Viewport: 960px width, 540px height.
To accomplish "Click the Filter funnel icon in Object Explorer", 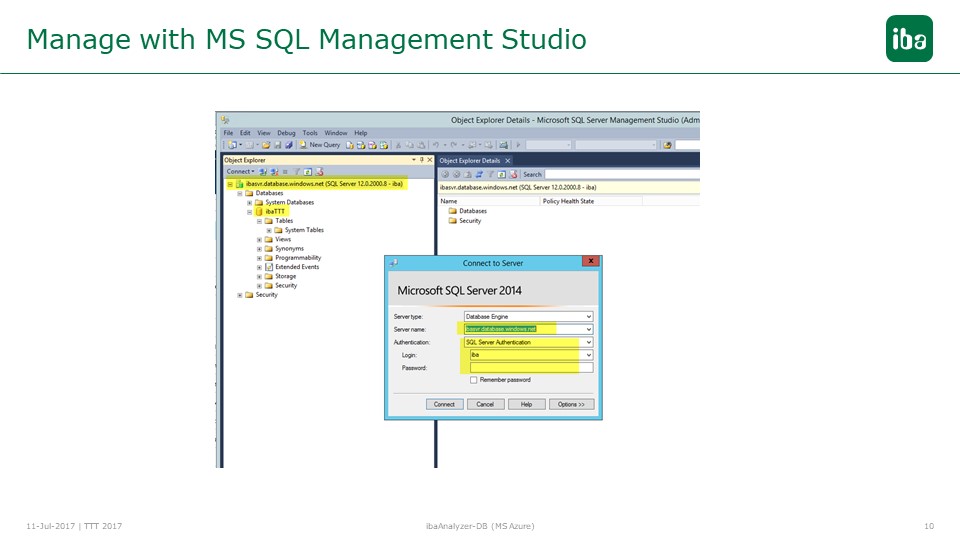I will coord(297,172).
